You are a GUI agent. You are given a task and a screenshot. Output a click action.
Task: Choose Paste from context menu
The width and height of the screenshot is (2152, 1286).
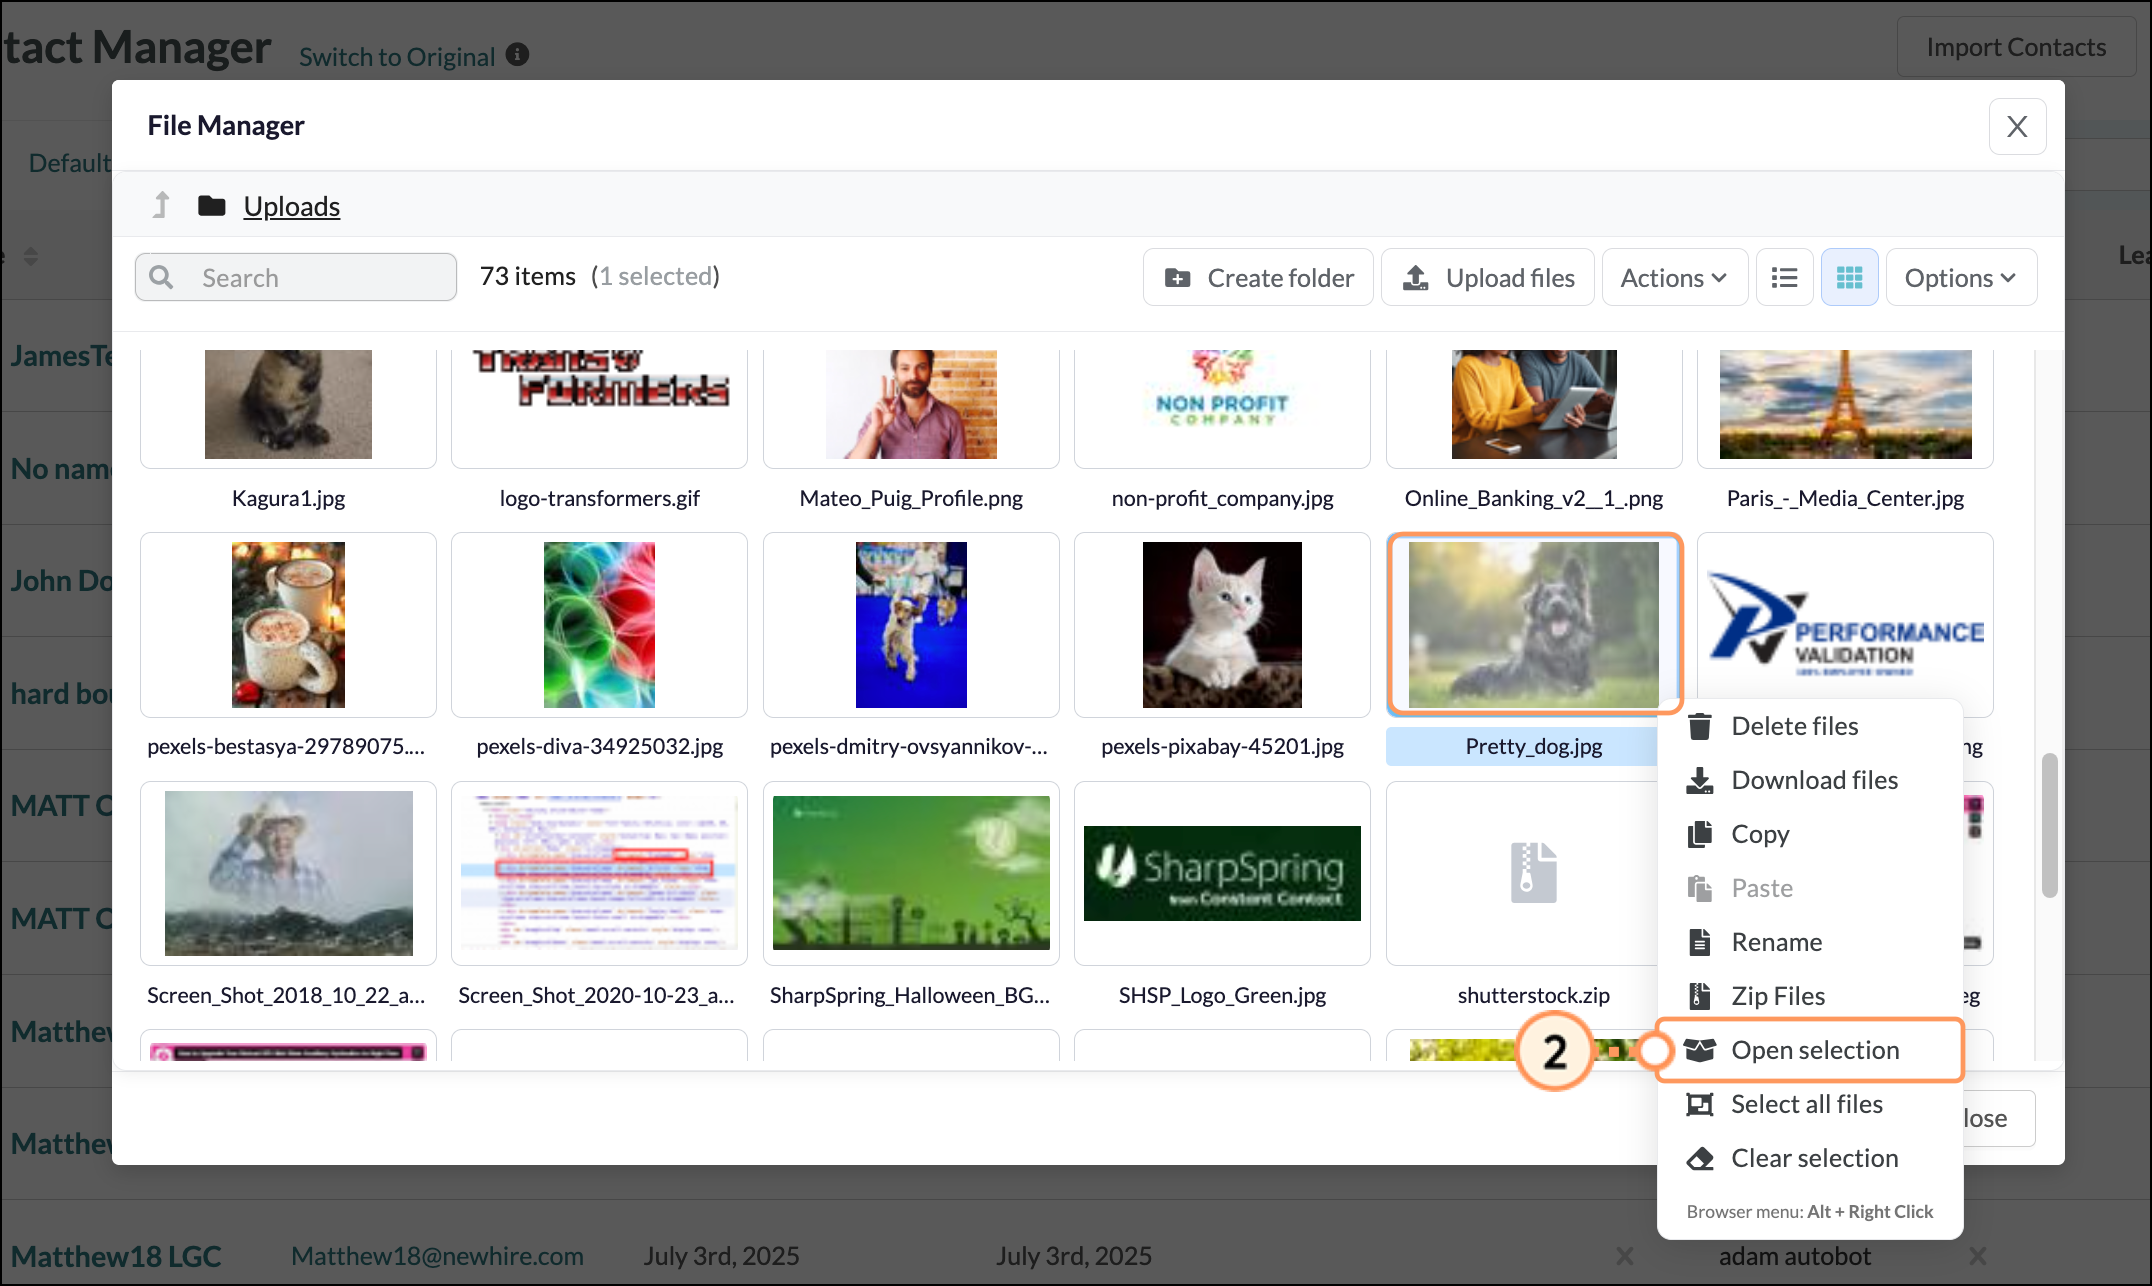1810,888
